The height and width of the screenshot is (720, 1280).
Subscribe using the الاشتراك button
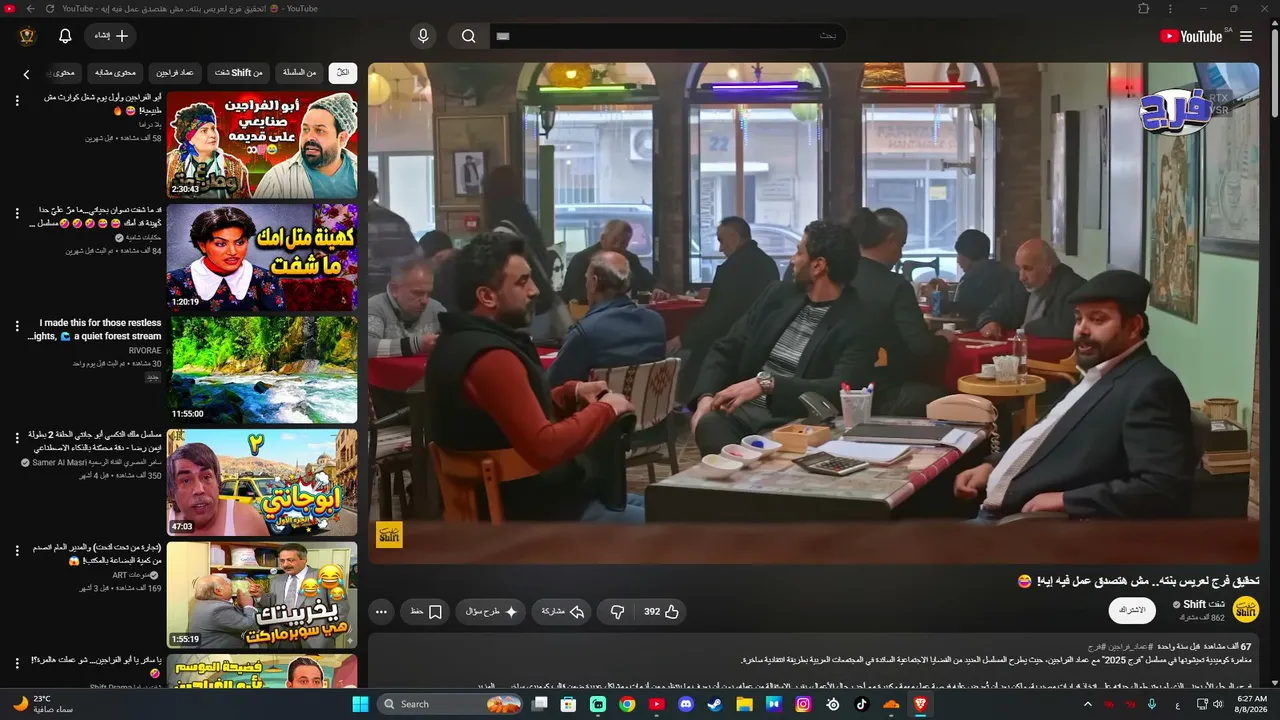(x=1132, y=610)
